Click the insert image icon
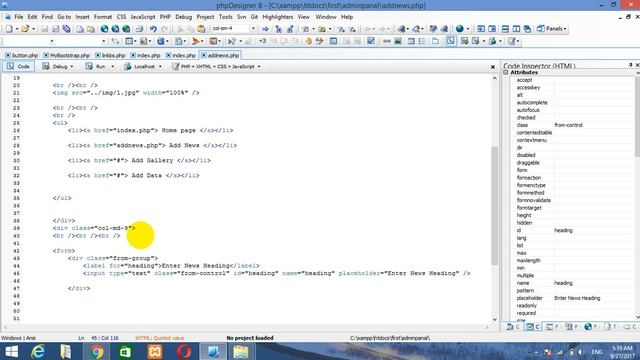This screenshot has width=640, height=360. 398,41
